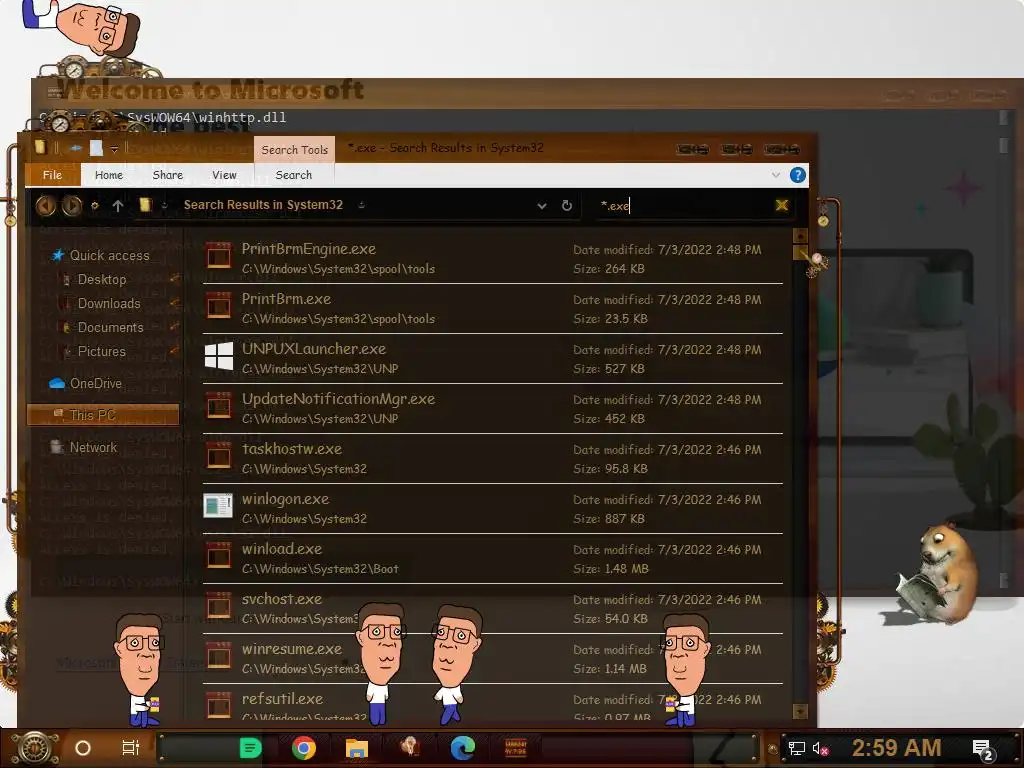Open the Action Center notifications icon
Viewport: 1024px width, 768px height.
pos(983,750)
